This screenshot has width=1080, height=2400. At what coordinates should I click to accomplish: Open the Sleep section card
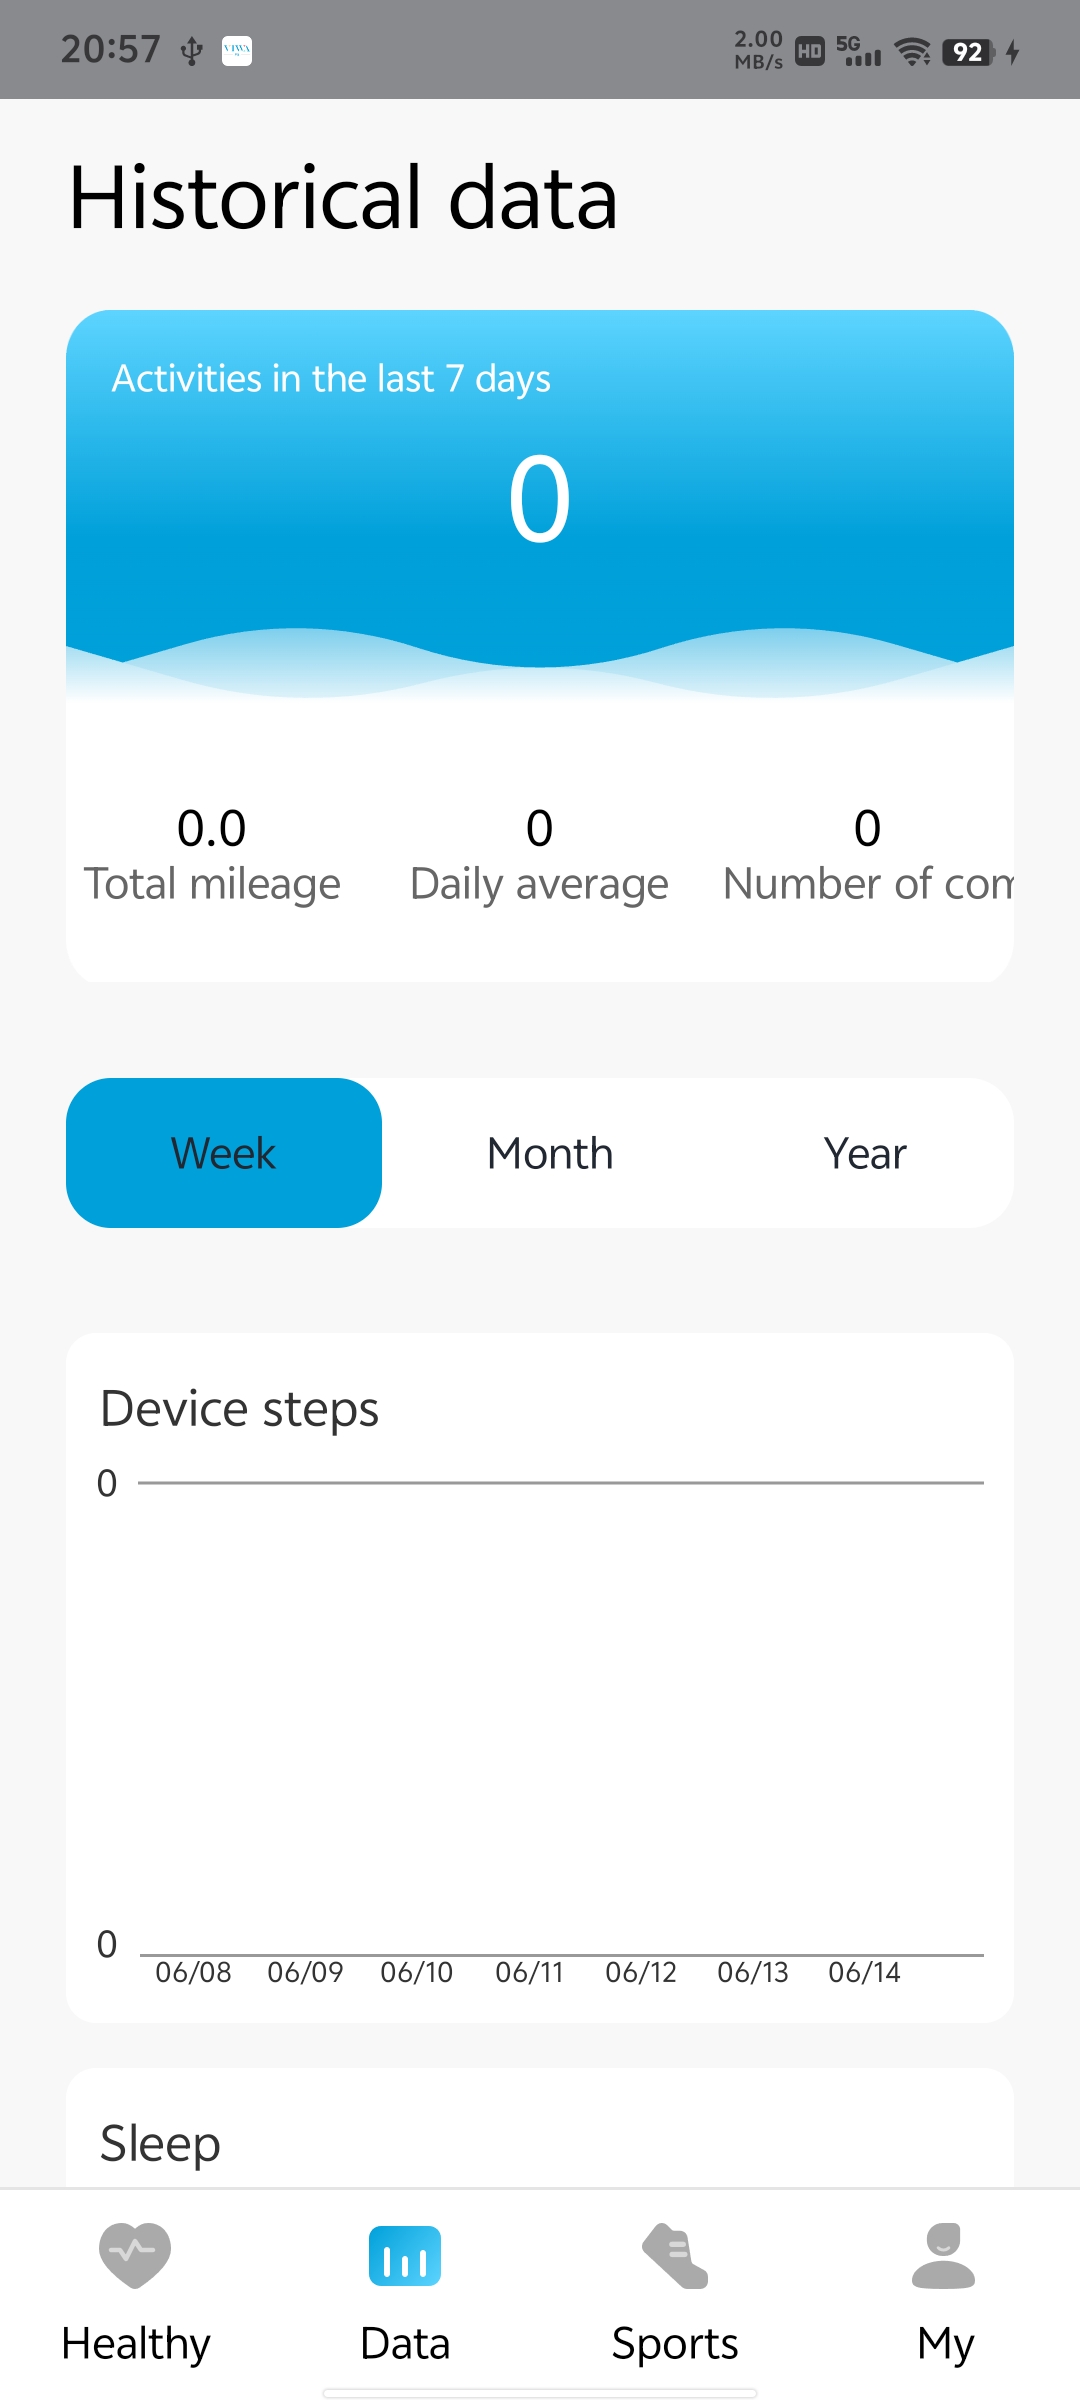(160, 2143)
